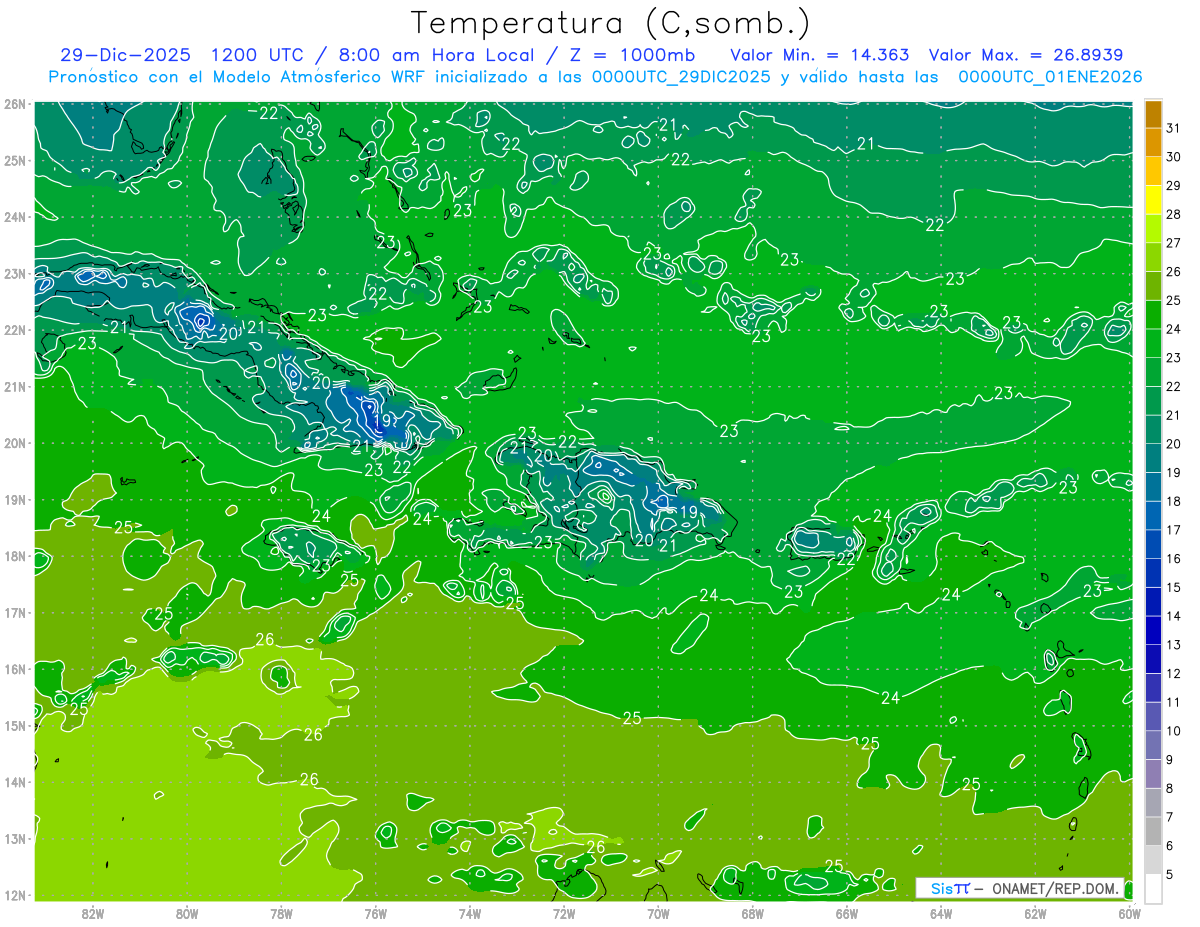The width and height of the screenshot is (1200, 927).
Task: Click the "64W" longitude axis label
Action: click(941, 913)
